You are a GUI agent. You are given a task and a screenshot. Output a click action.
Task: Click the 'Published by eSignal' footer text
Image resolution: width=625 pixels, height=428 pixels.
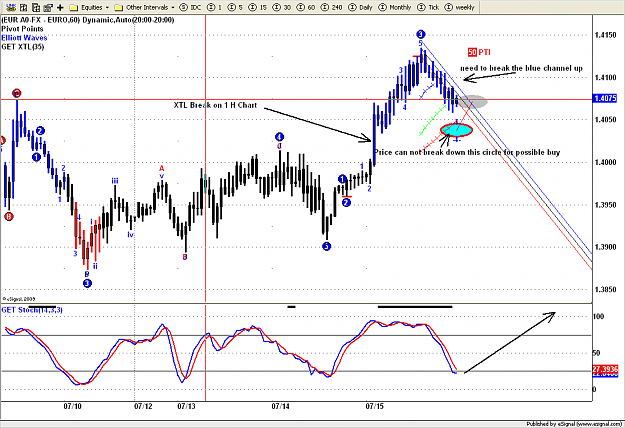574,424
